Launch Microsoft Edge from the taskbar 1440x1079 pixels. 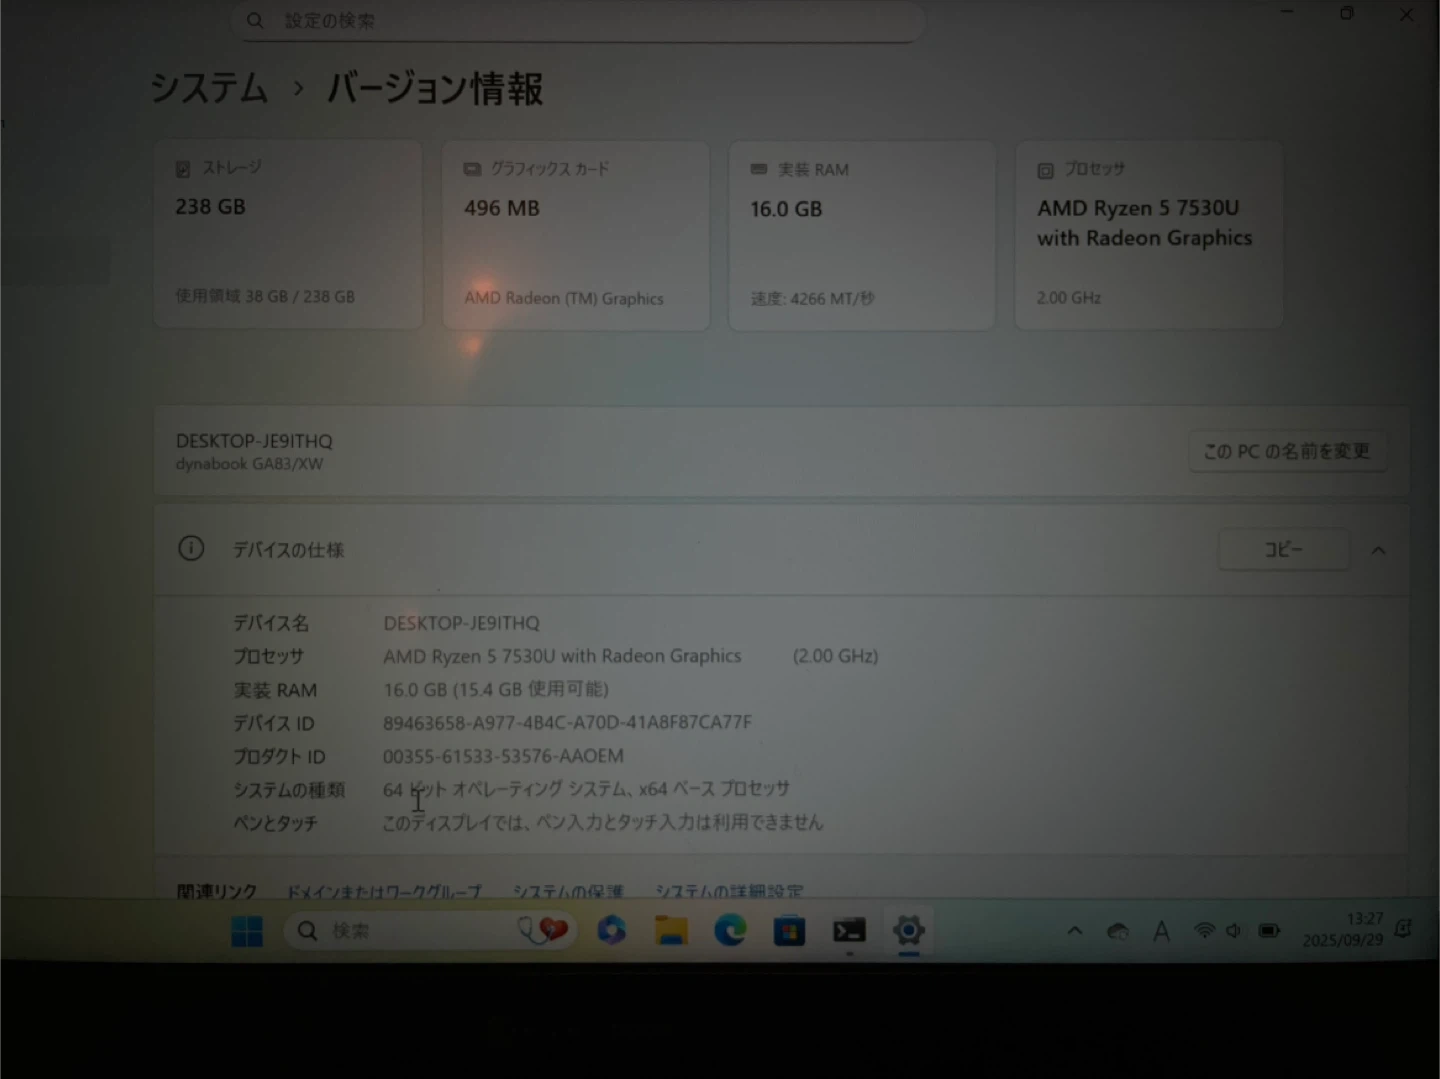point(730,931)
